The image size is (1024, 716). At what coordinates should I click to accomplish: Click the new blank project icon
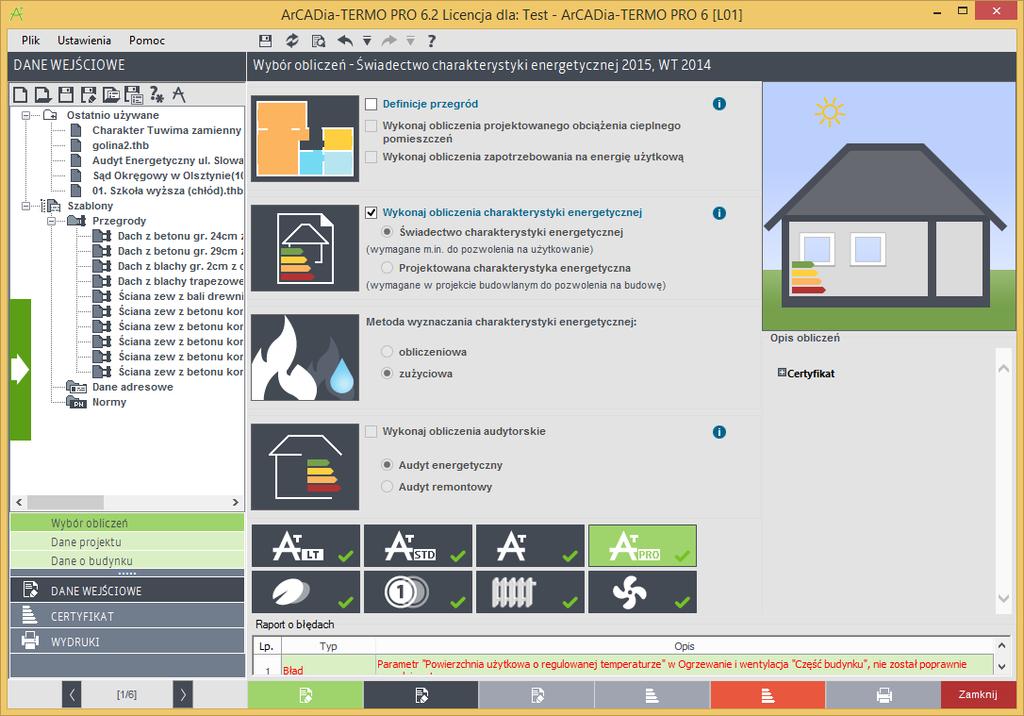(x=20, y=95)
